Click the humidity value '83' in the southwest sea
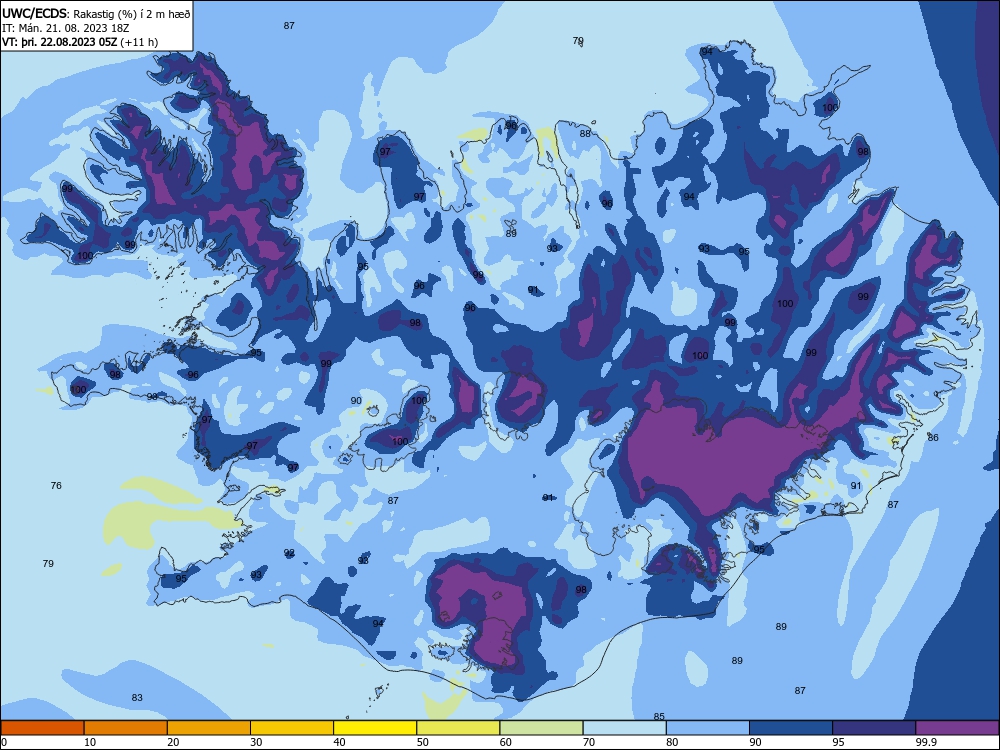 point(137,698)
